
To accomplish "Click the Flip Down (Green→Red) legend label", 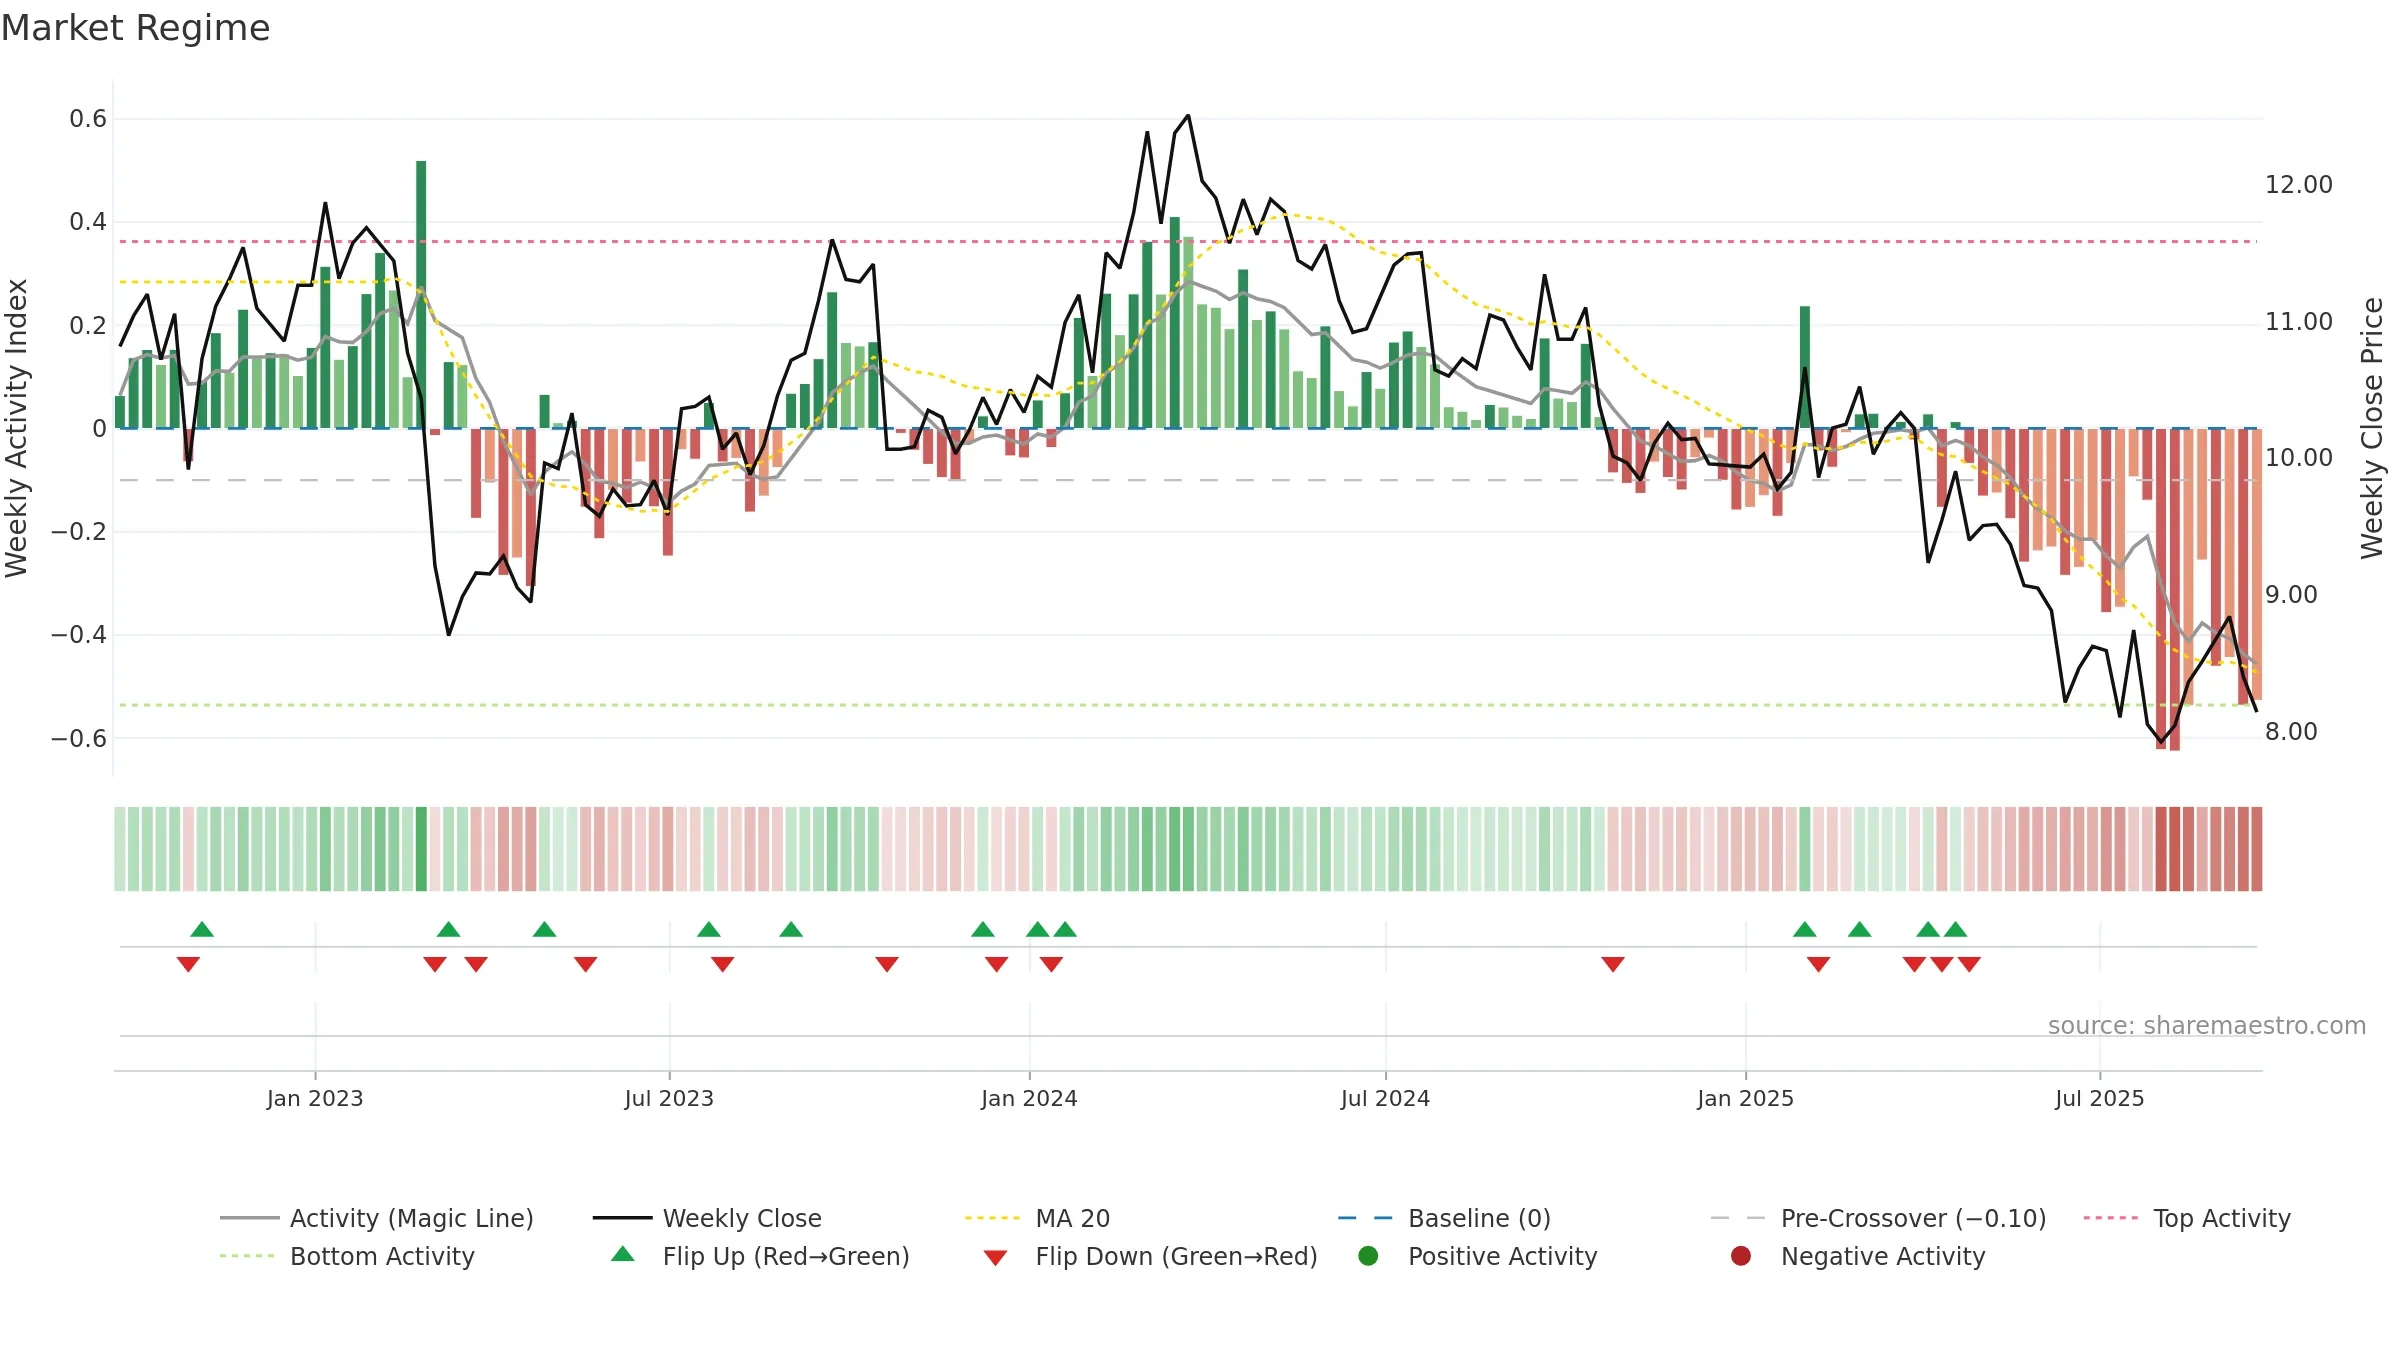I will tap(1176, 1256).
